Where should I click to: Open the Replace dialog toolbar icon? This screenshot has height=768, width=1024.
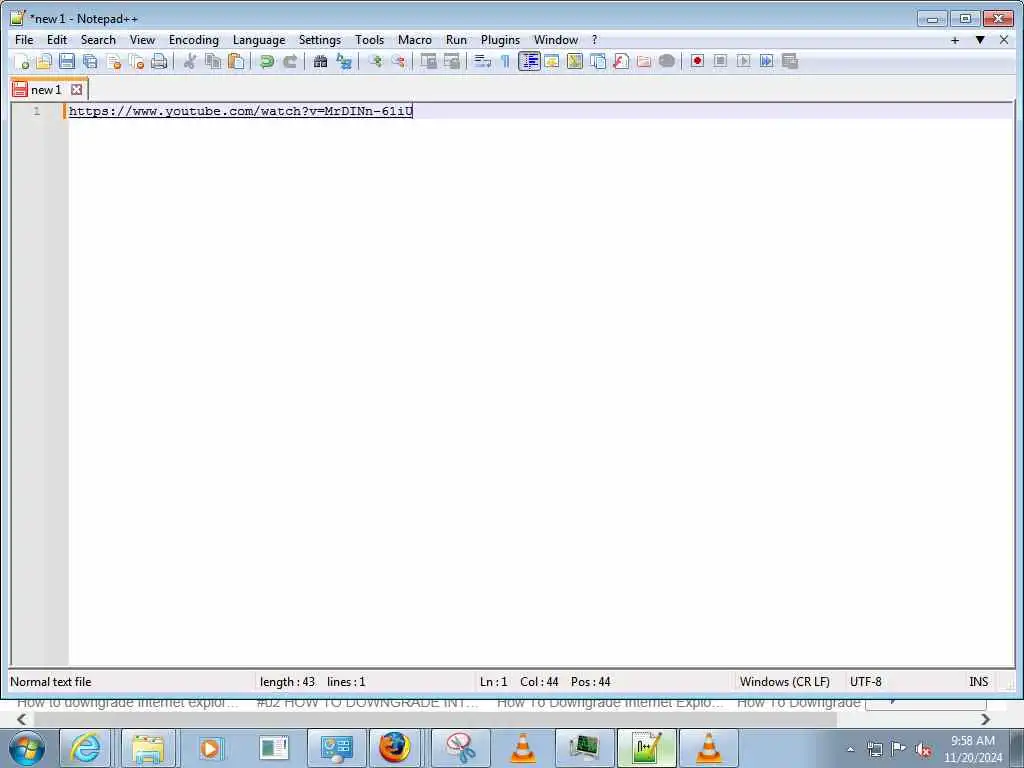[x=344, y=61]
